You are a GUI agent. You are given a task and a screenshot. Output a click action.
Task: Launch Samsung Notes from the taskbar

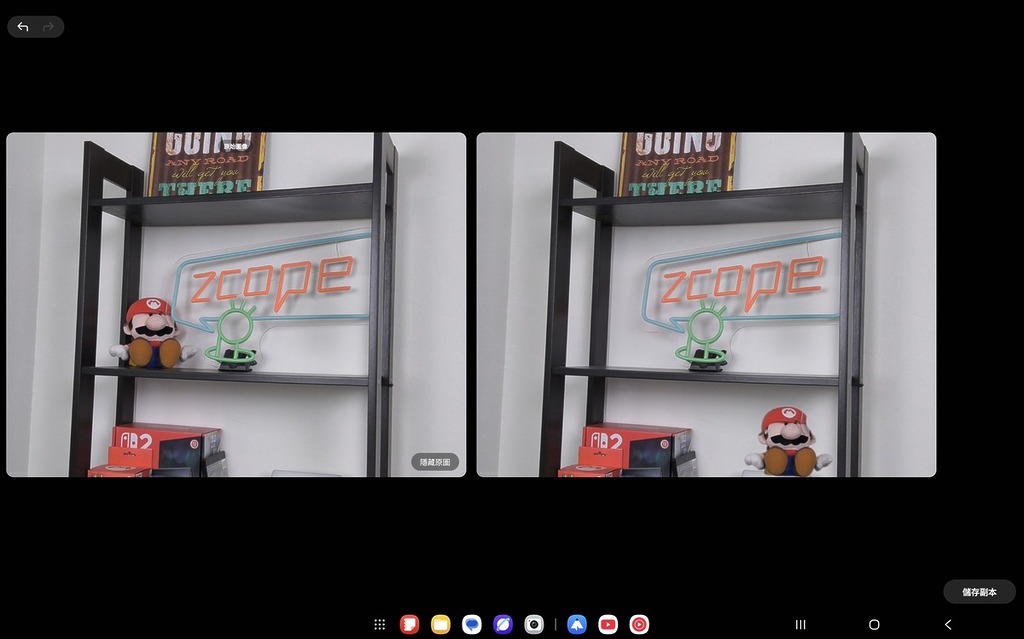click(x=409, y=625)
